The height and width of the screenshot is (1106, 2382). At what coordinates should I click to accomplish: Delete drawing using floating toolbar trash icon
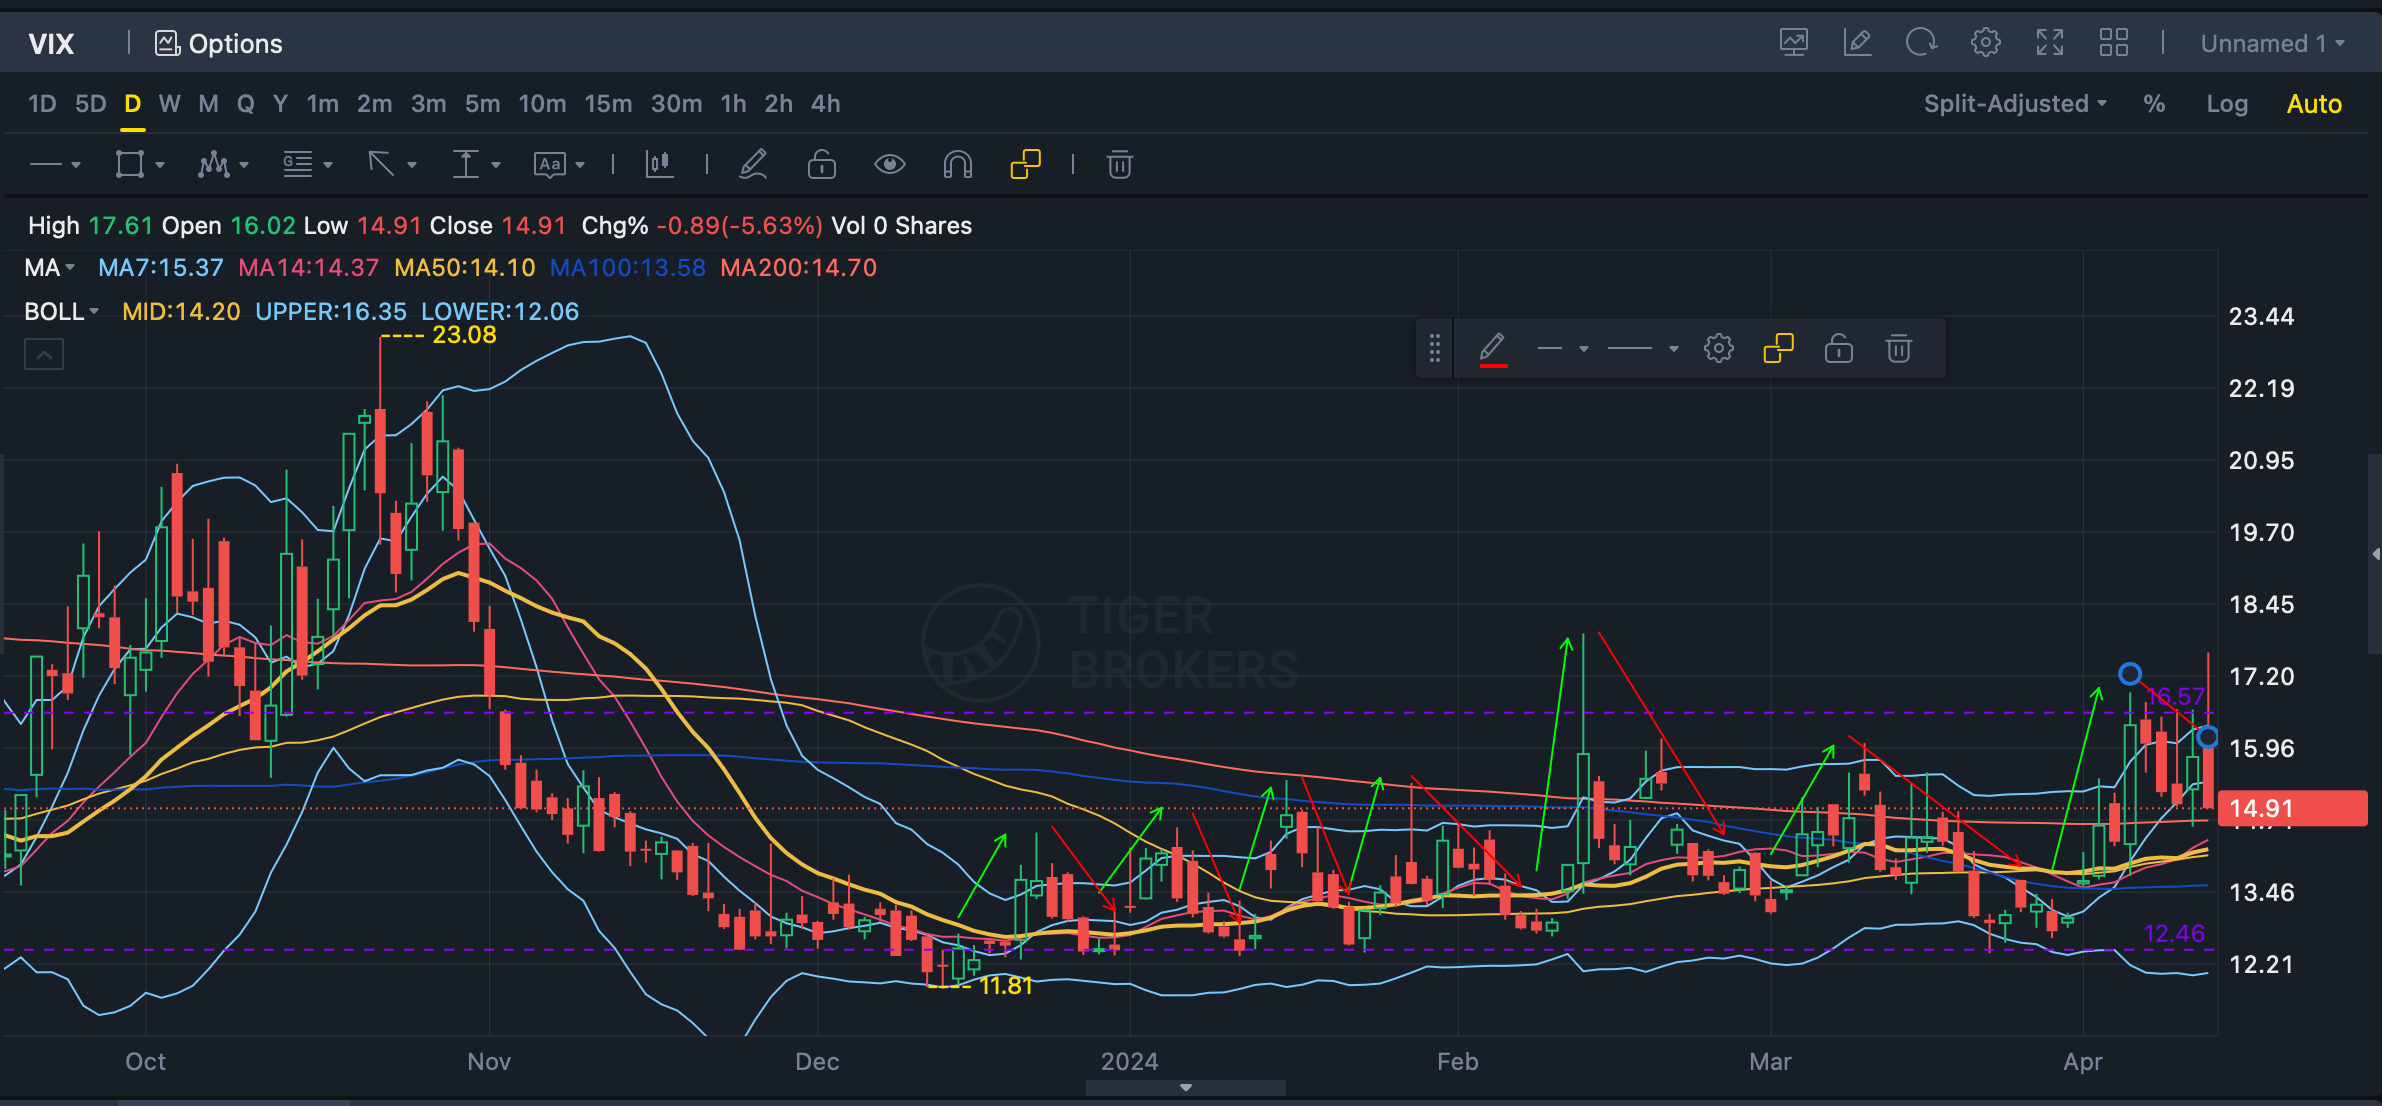[x=1898, y=349]
